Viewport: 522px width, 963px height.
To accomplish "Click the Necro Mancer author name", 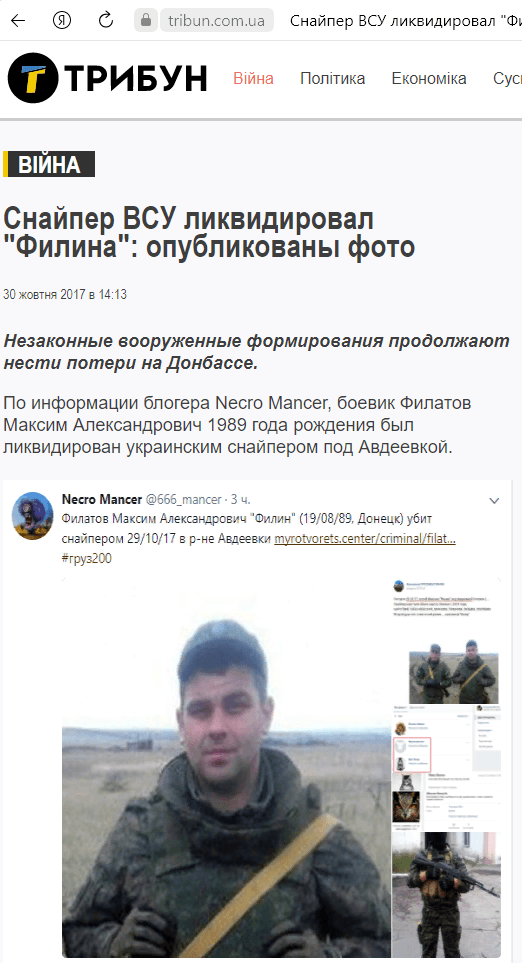I will click(x=101, y=499).
